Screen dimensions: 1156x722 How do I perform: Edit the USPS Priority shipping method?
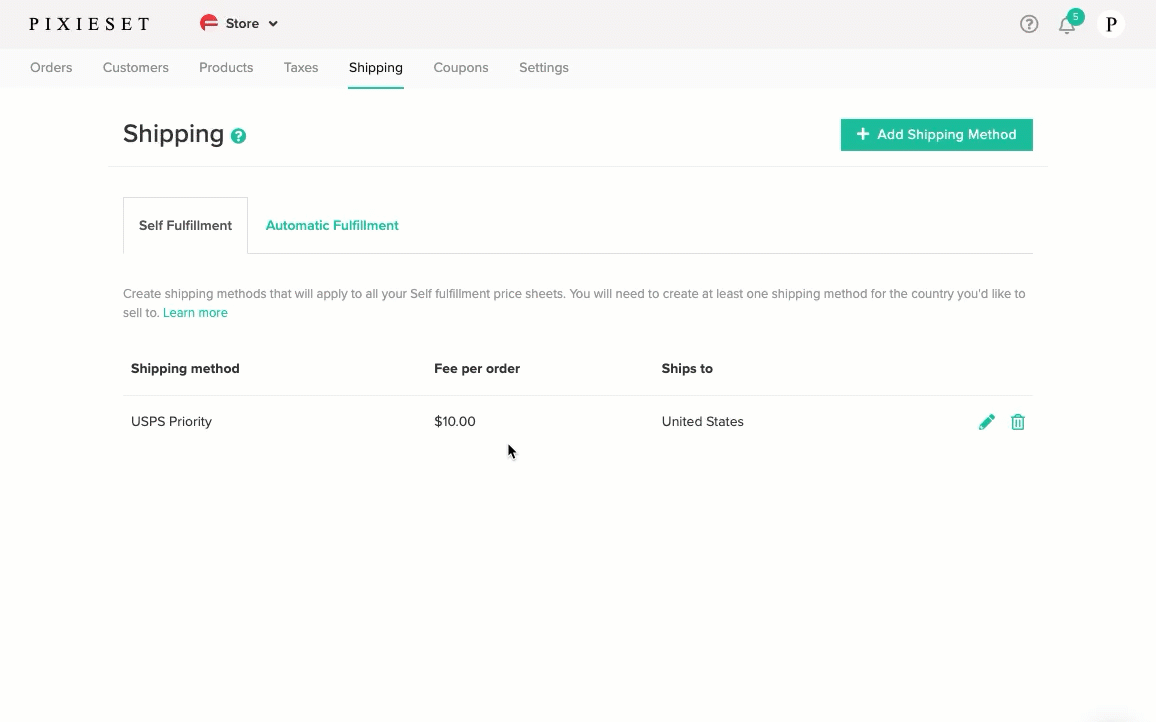click(987, 421)
